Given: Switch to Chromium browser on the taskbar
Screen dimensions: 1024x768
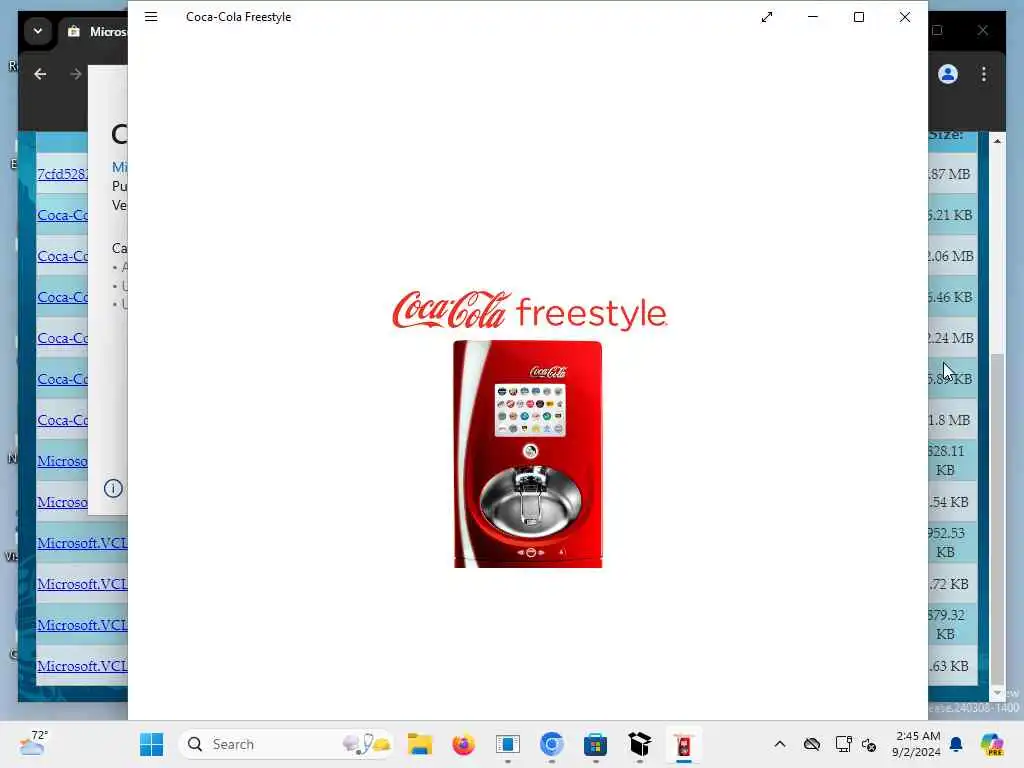Looking at the screenshot, I should pos(552,744).
